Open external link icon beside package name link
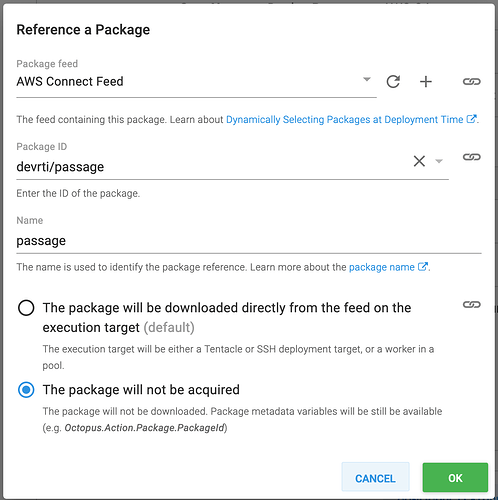This screenshot has height=500, width=498. pyautogui.click(x=422, y=267)
